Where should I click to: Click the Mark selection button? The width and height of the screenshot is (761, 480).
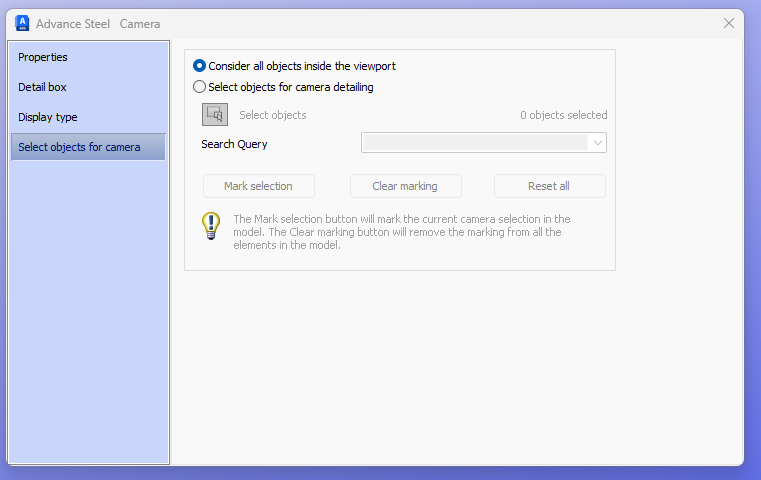[x=259, y=186]
